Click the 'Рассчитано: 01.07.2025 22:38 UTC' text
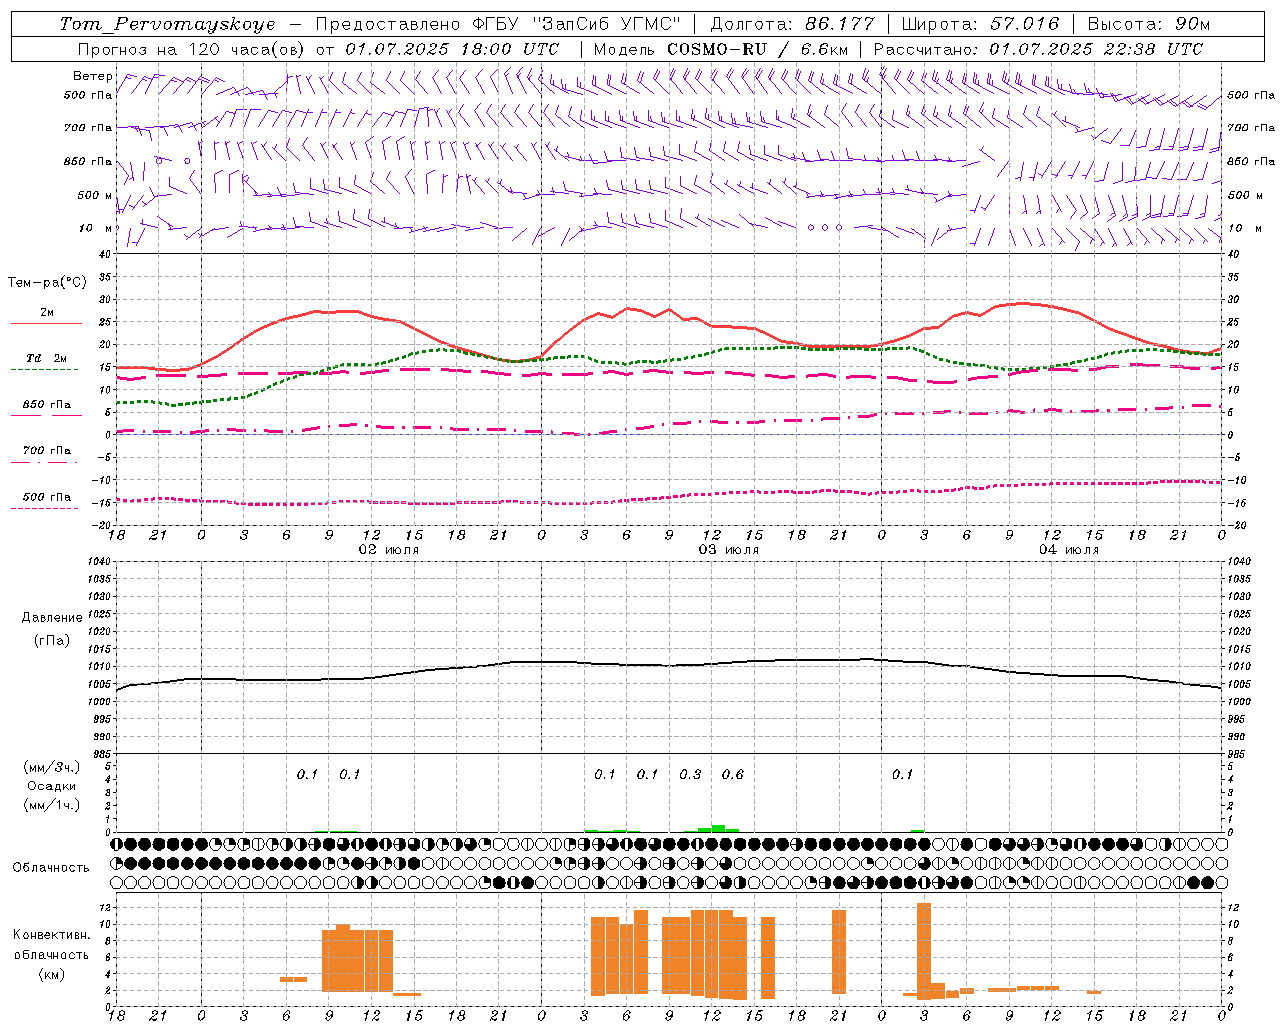 pos(1038,49)
